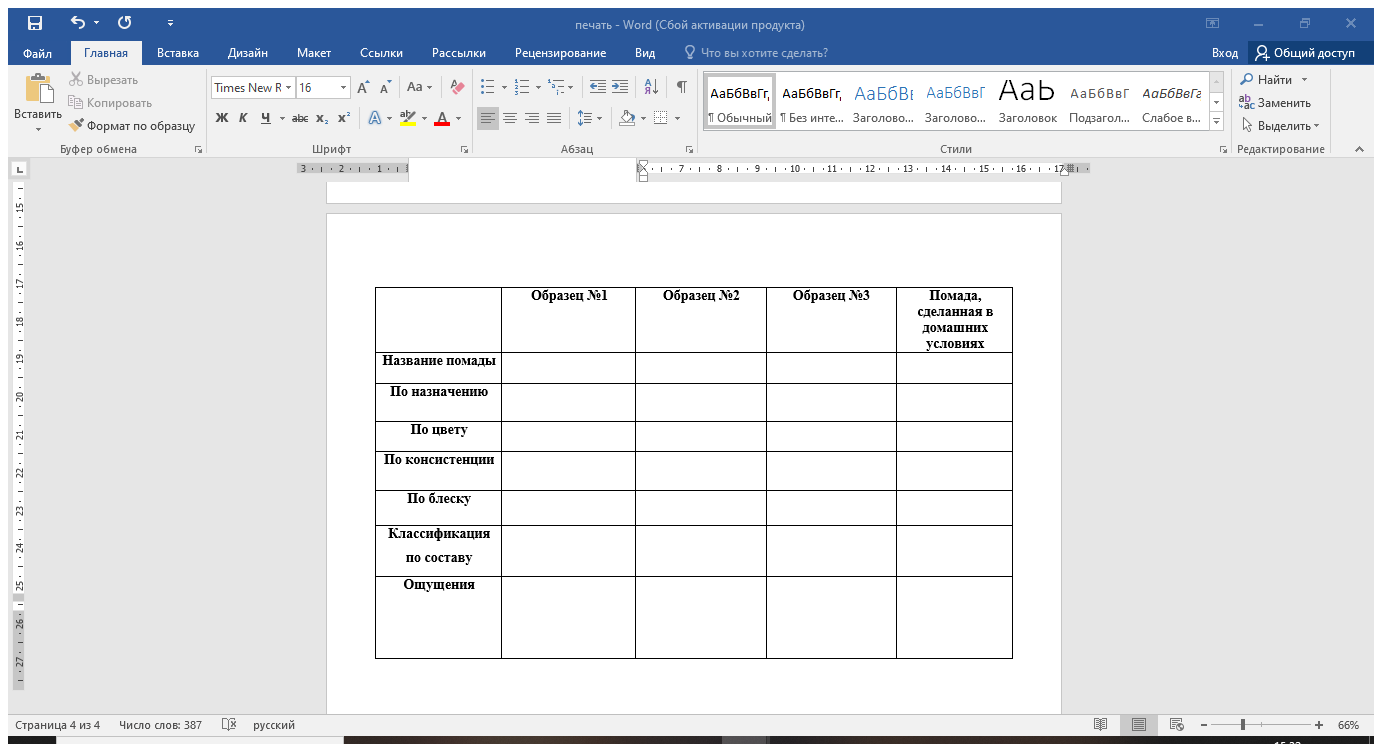
Task: Show paragraph marks with pilcrow button
Action: pos(682,87)
